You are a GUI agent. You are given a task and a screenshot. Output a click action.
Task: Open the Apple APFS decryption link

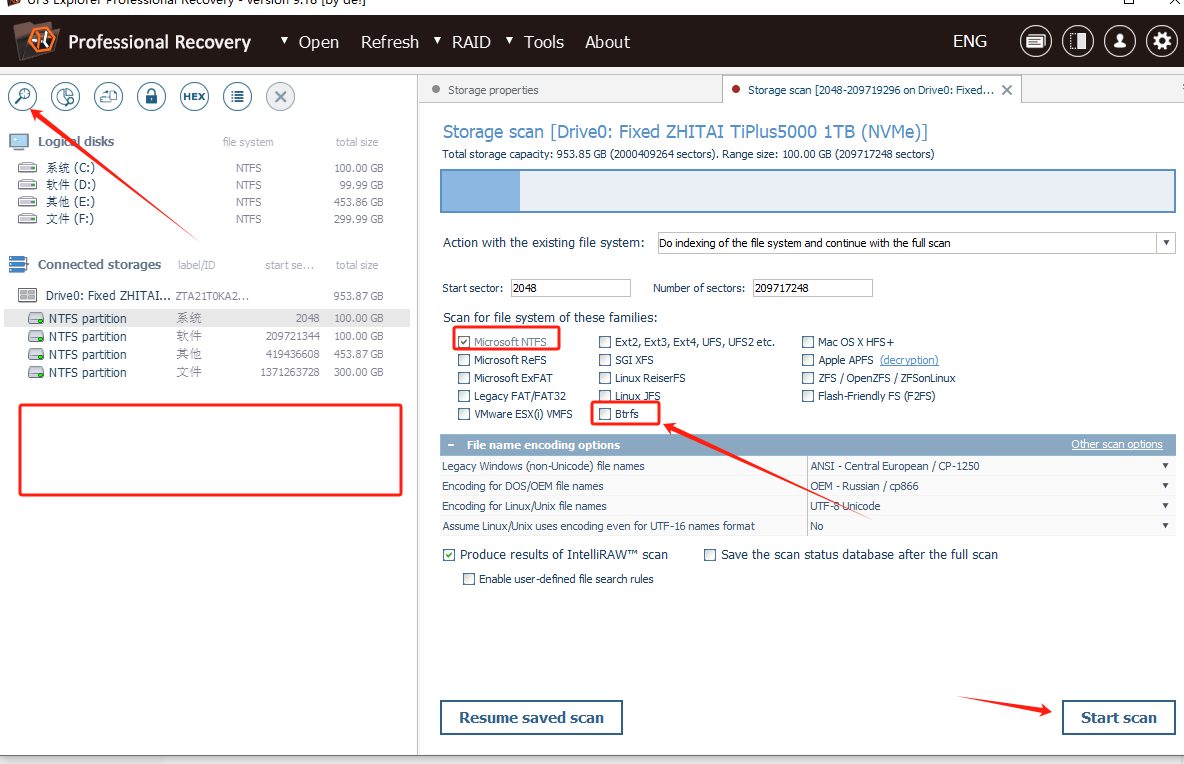(909, 360)
